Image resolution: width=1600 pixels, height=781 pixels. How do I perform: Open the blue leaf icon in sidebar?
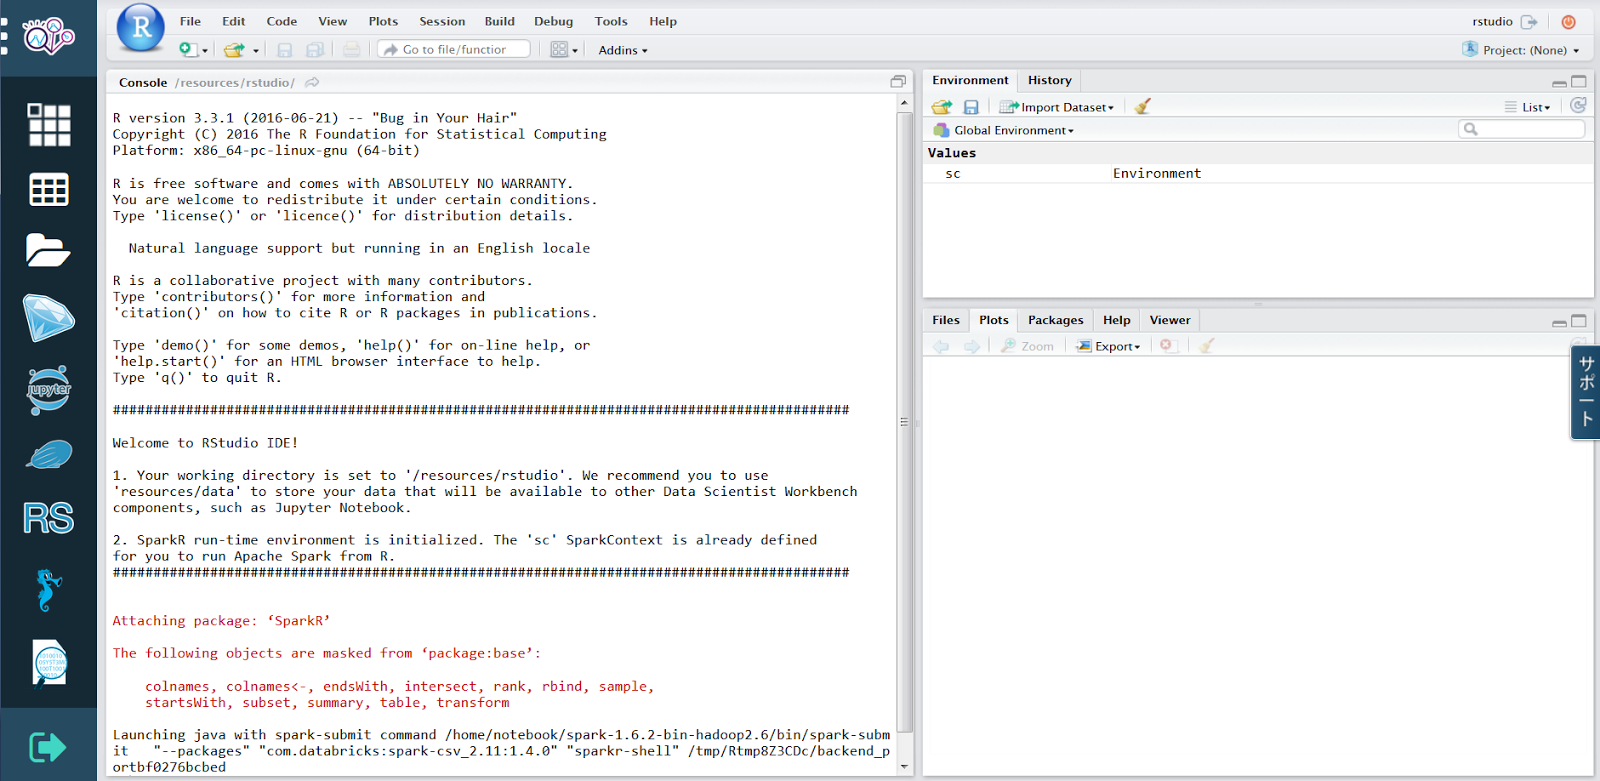click(49, 455)
